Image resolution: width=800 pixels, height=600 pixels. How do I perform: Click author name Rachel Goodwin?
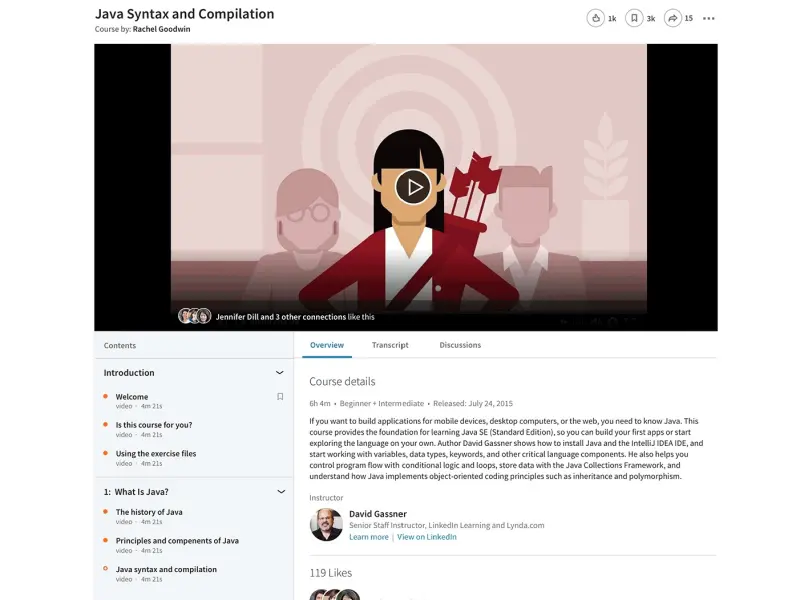click(161, 29)
